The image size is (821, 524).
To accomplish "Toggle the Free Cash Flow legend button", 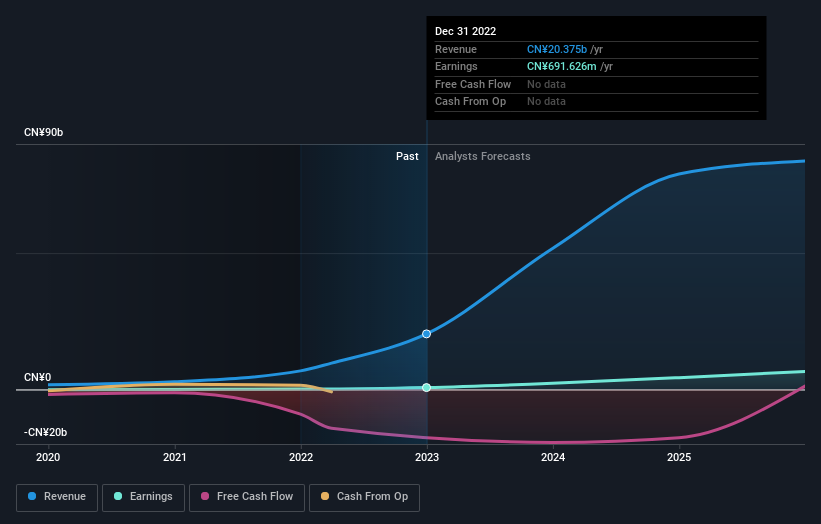I will click(x=247, y=497).
